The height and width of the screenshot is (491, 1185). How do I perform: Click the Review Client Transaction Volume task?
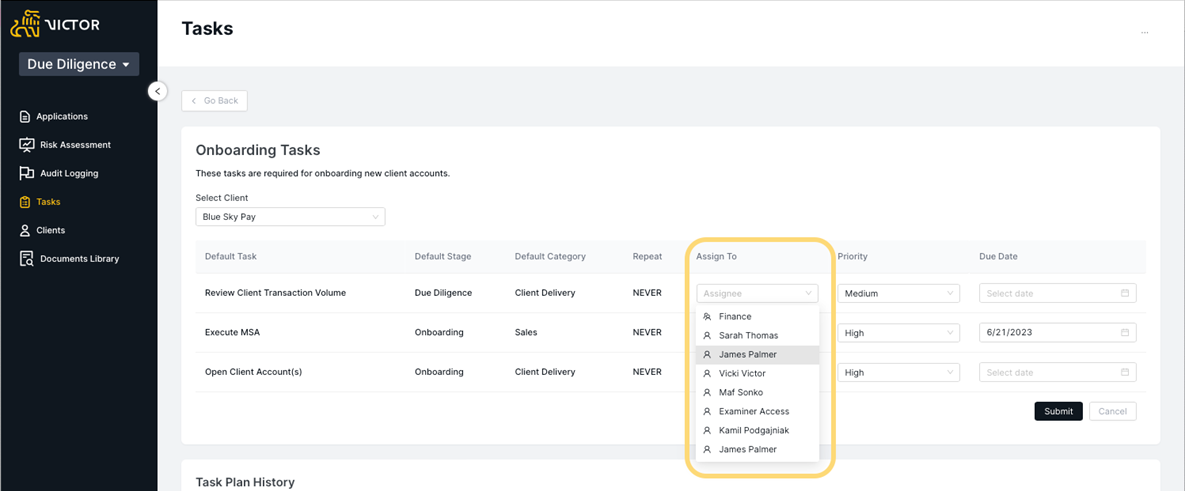275,292
